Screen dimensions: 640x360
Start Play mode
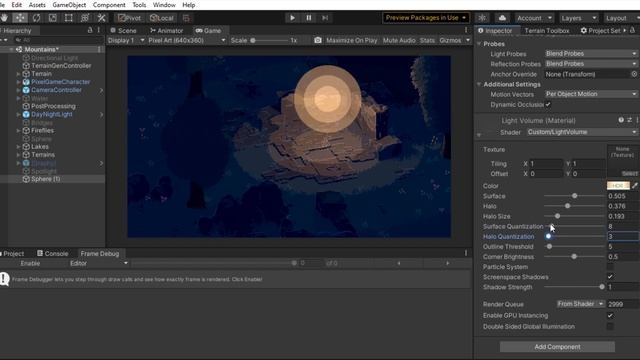292,18
